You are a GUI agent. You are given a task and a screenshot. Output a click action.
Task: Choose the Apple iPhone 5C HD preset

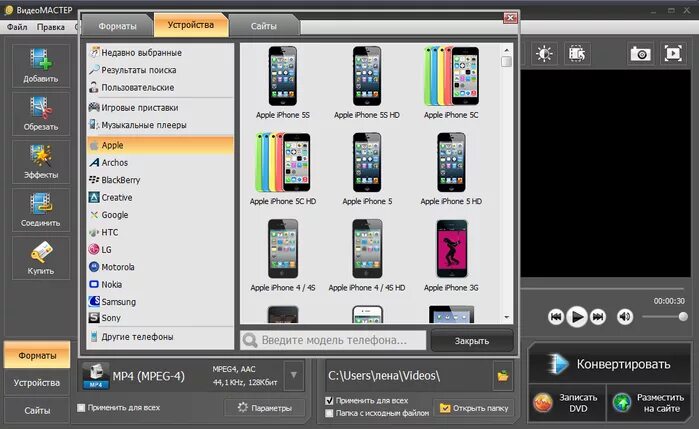click(x=283, y=169)
